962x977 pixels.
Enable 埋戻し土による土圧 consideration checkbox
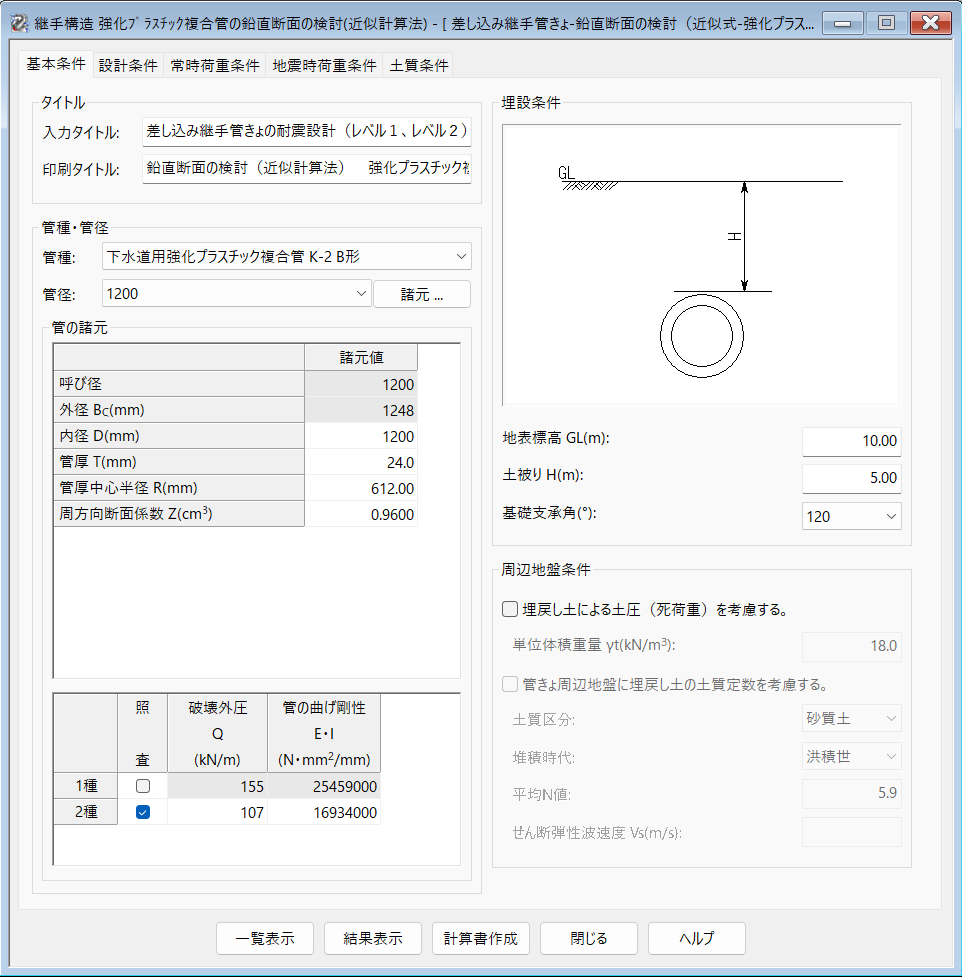(x=510, y=608)
